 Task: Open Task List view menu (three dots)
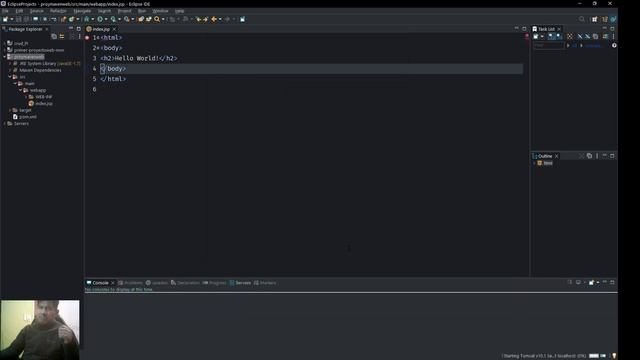click(x=613, y=36)
